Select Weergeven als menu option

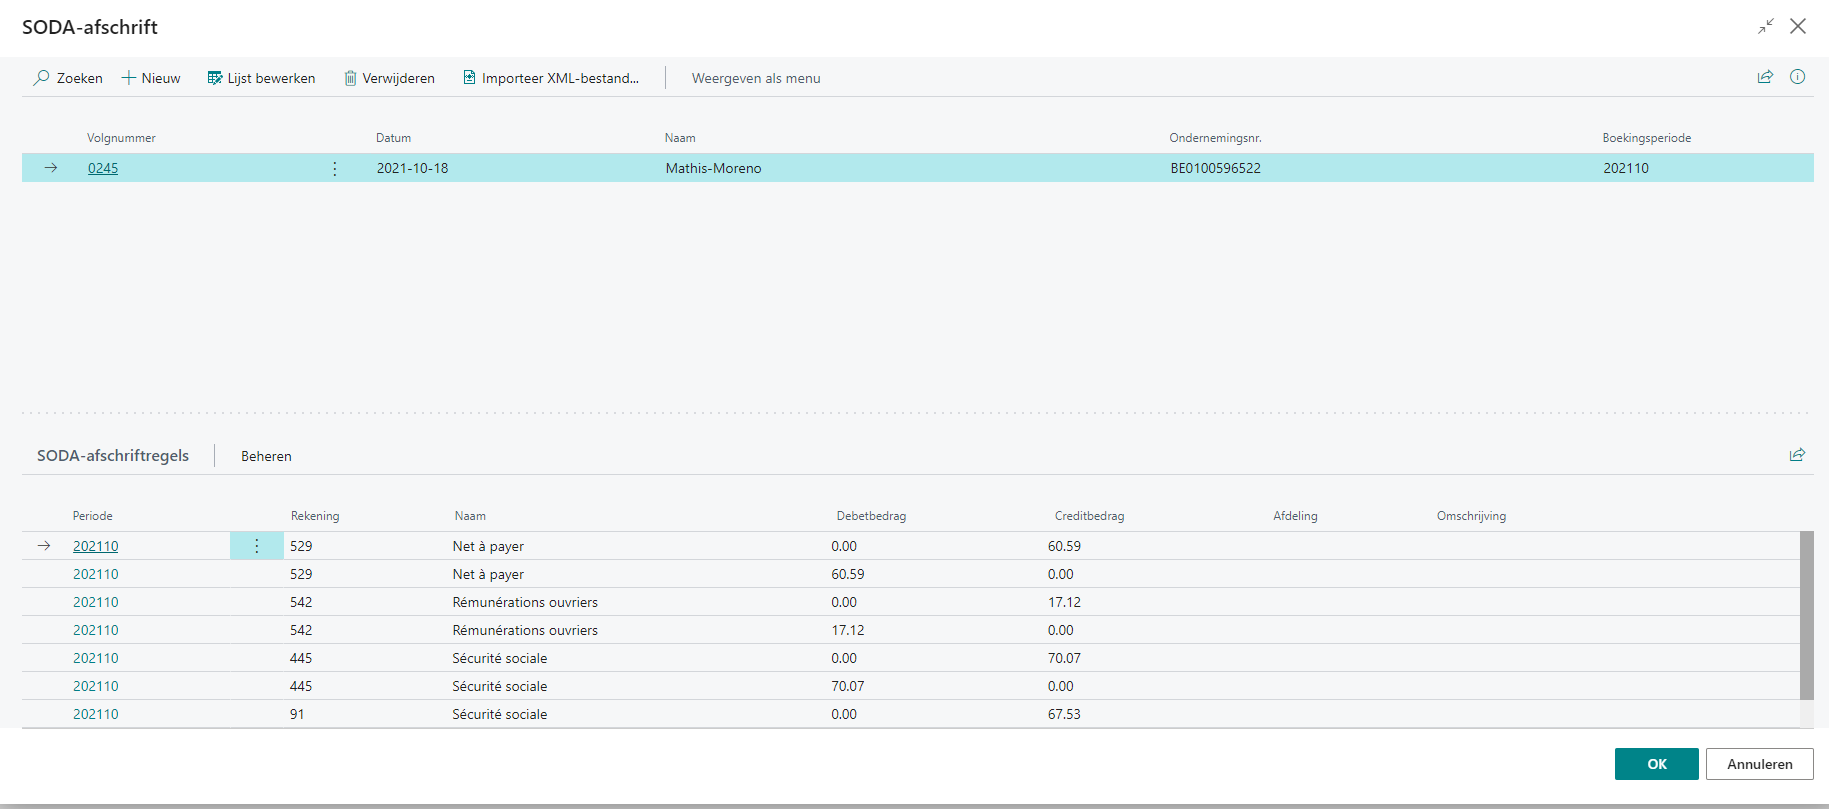pyautogui.click(x=756, y=78)
